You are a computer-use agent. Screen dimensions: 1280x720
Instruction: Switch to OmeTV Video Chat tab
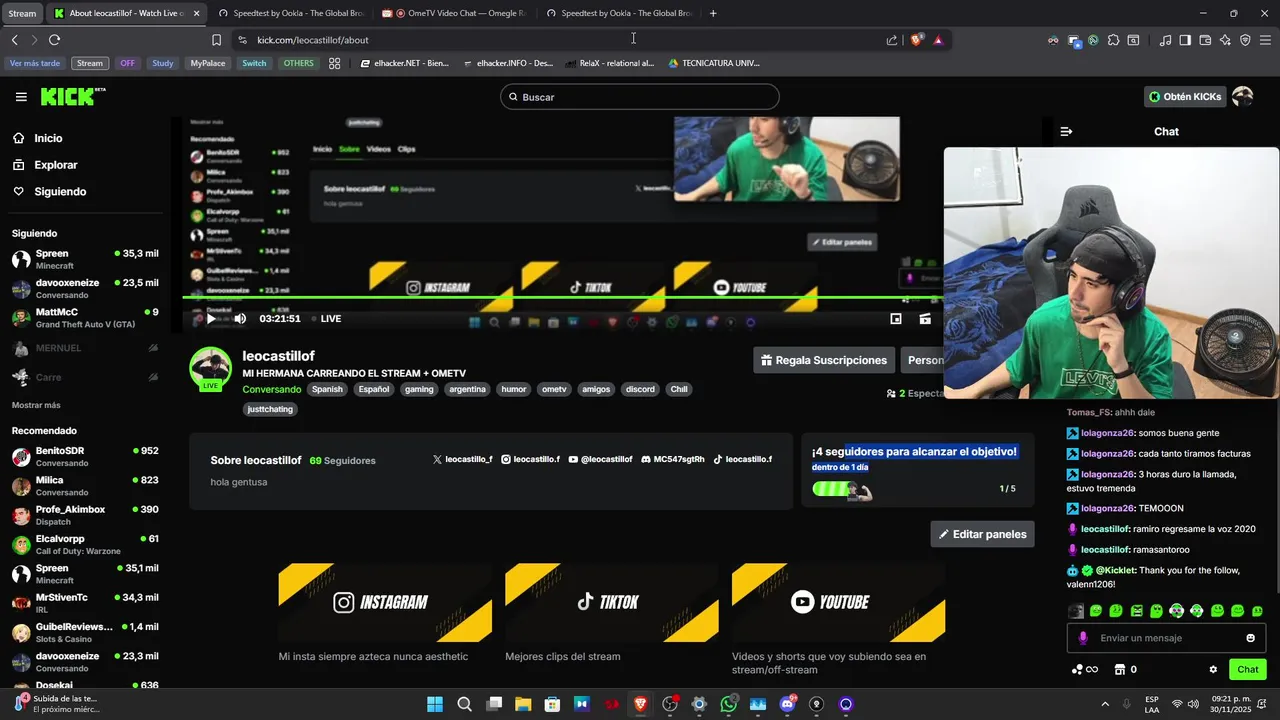coord(453,13)
